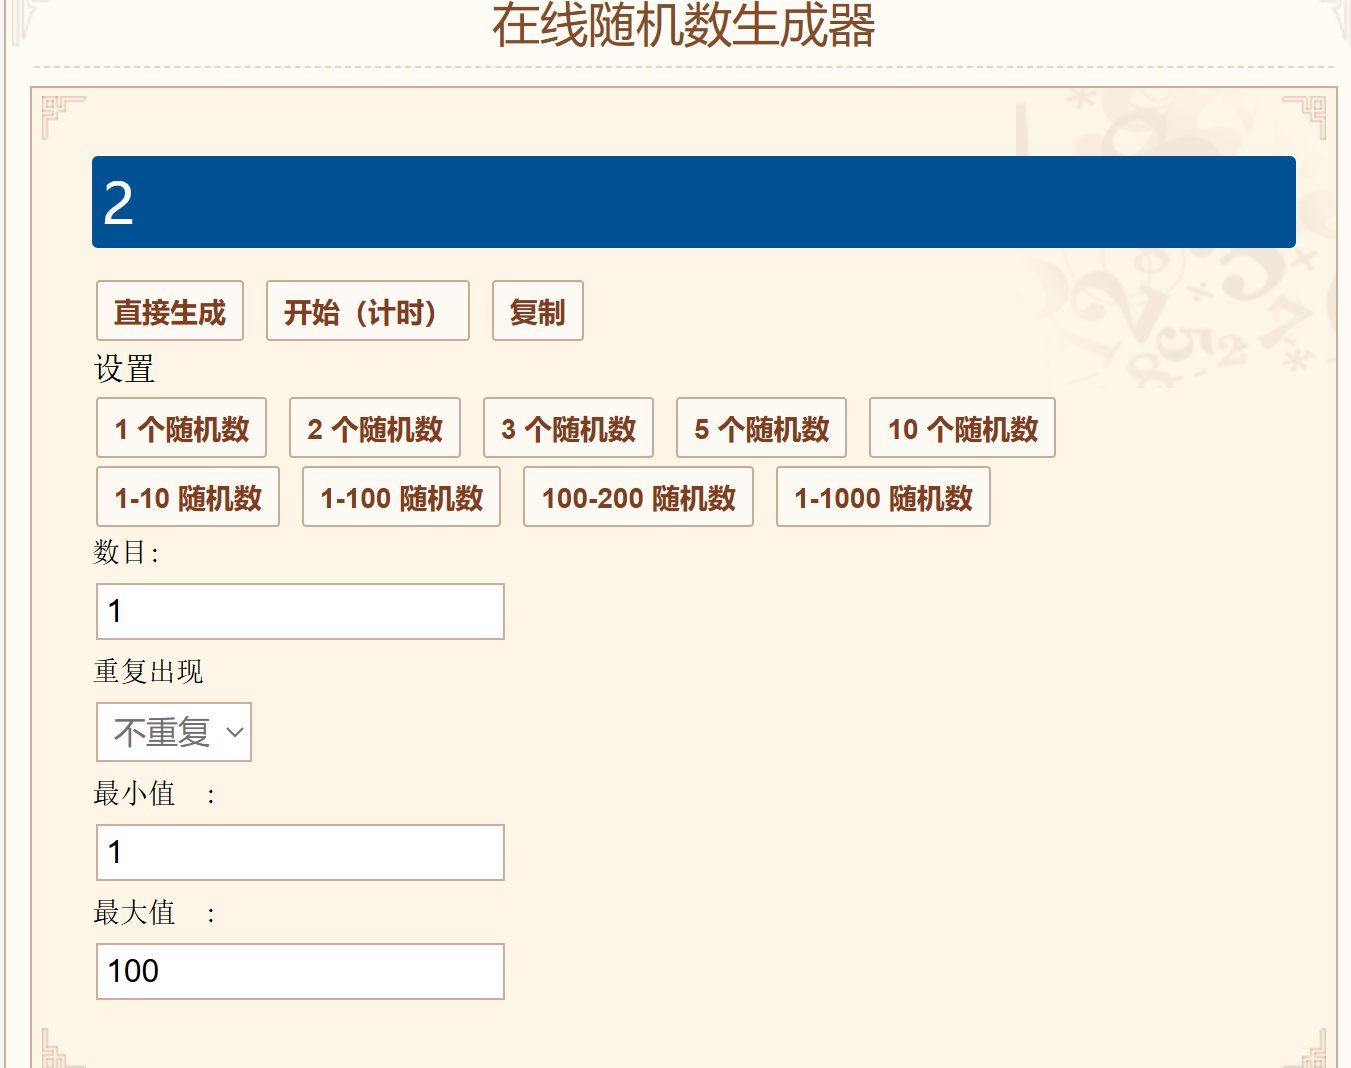Click the 设置 section label
Screen dimensions: 1351x1068
click(x=124, y=369)
